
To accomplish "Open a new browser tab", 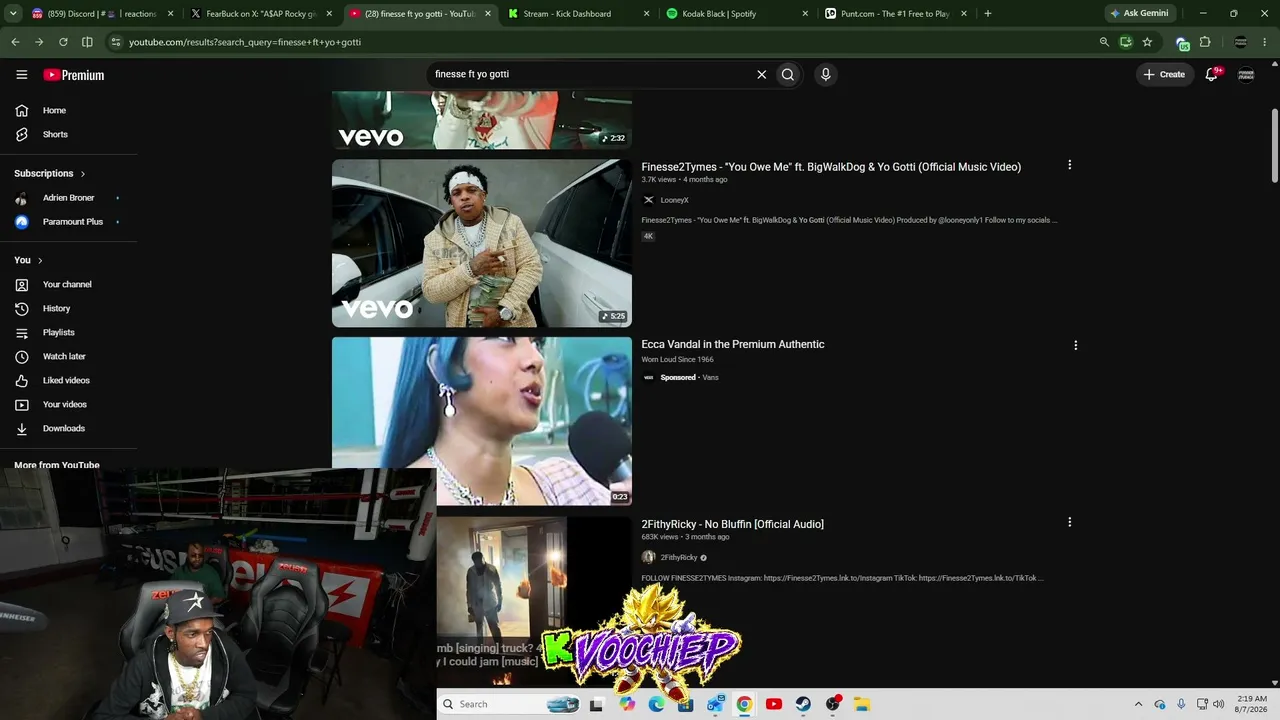I will coord(988,14).
